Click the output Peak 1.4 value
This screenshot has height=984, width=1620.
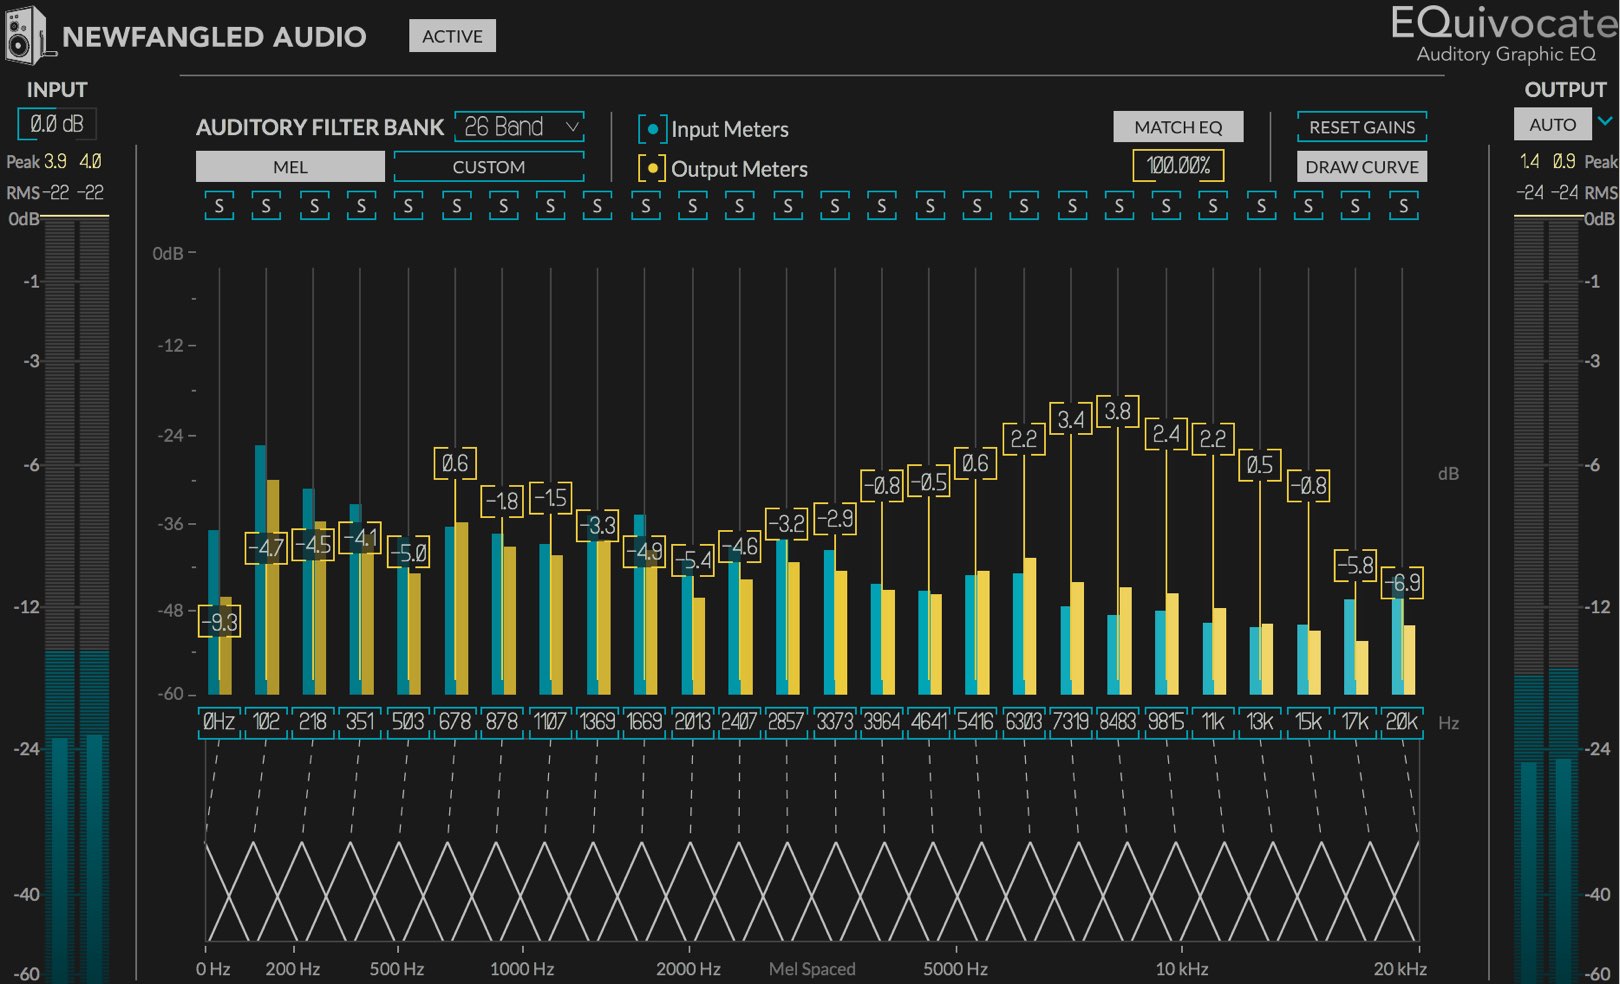coord(1530,161)
